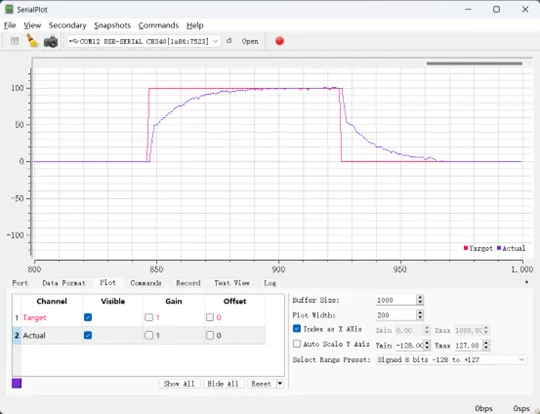This screenshot has width=540, height=414.
Task: Increase the Buffer Size stepper arrow
Action: pyautogui.click(x=420, y=298)
